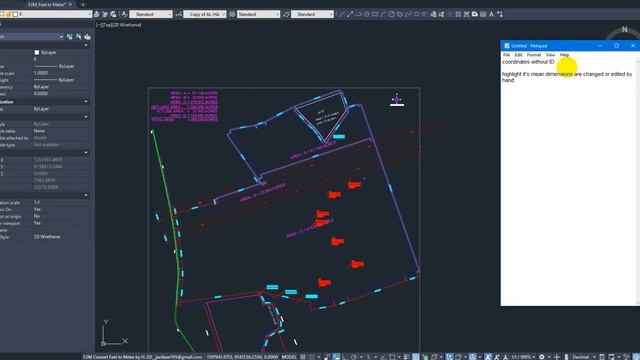This screenshot has width=640, height=360.
Task: Select the Polygon draw tool
Action: 367,14
